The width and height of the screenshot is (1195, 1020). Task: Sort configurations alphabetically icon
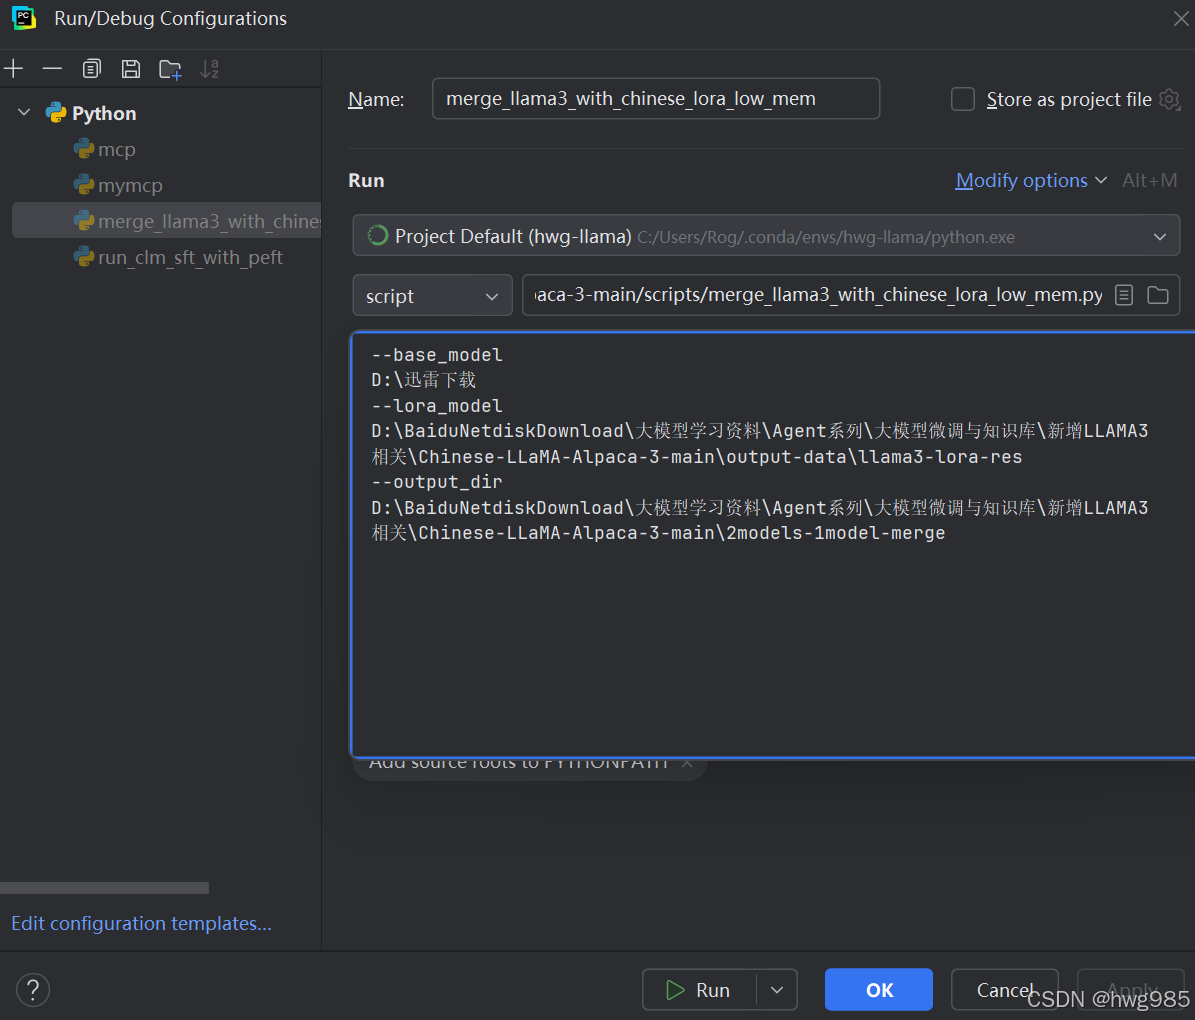[x=210, y=69]
